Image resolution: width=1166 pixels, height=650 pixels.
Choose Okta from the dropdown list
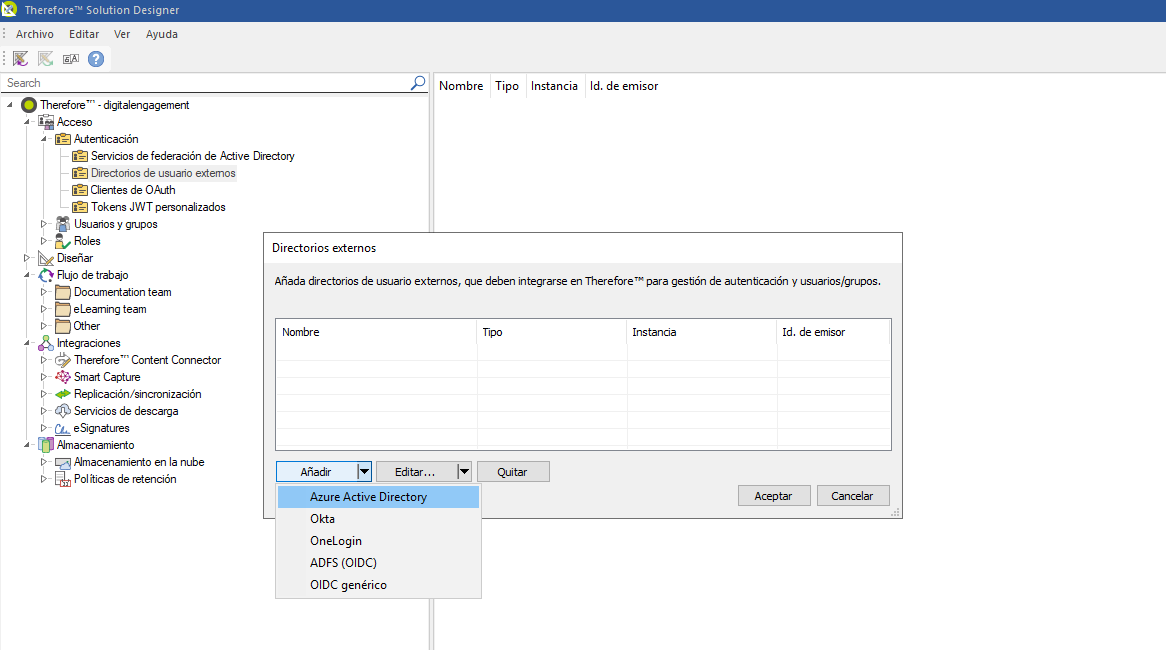pyautogui.click(x=379, y=519)
